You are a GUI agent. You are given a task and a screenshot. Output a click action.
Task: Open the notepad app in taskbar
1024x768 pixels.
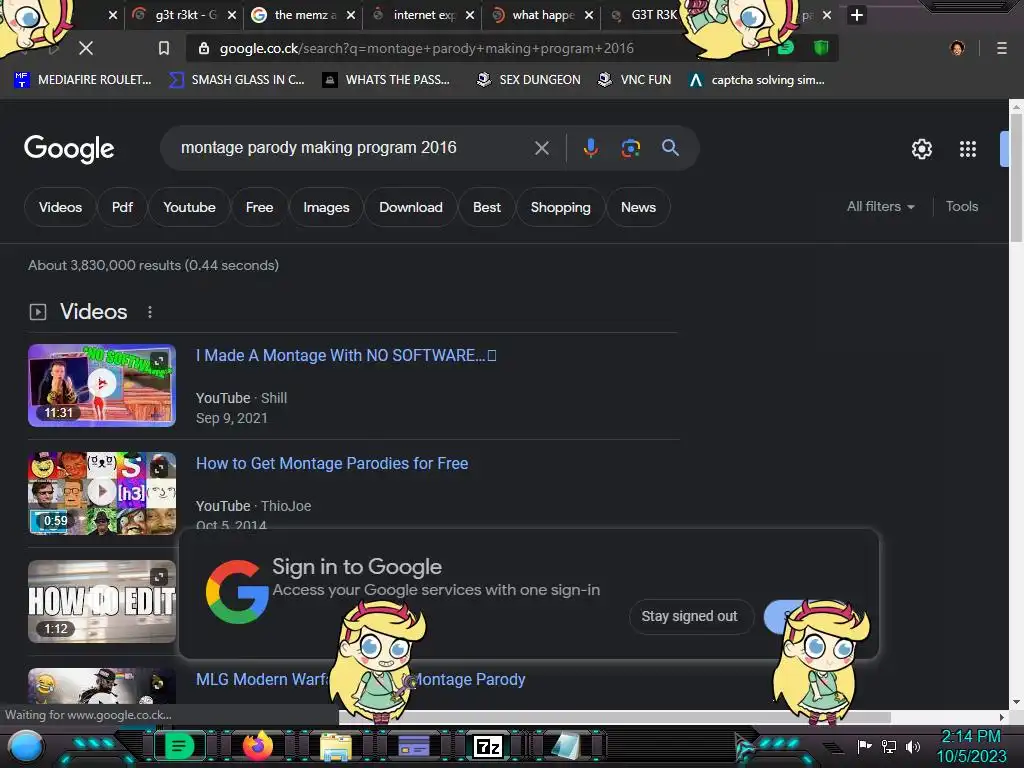pyautogui.click(x=565, y=746)
